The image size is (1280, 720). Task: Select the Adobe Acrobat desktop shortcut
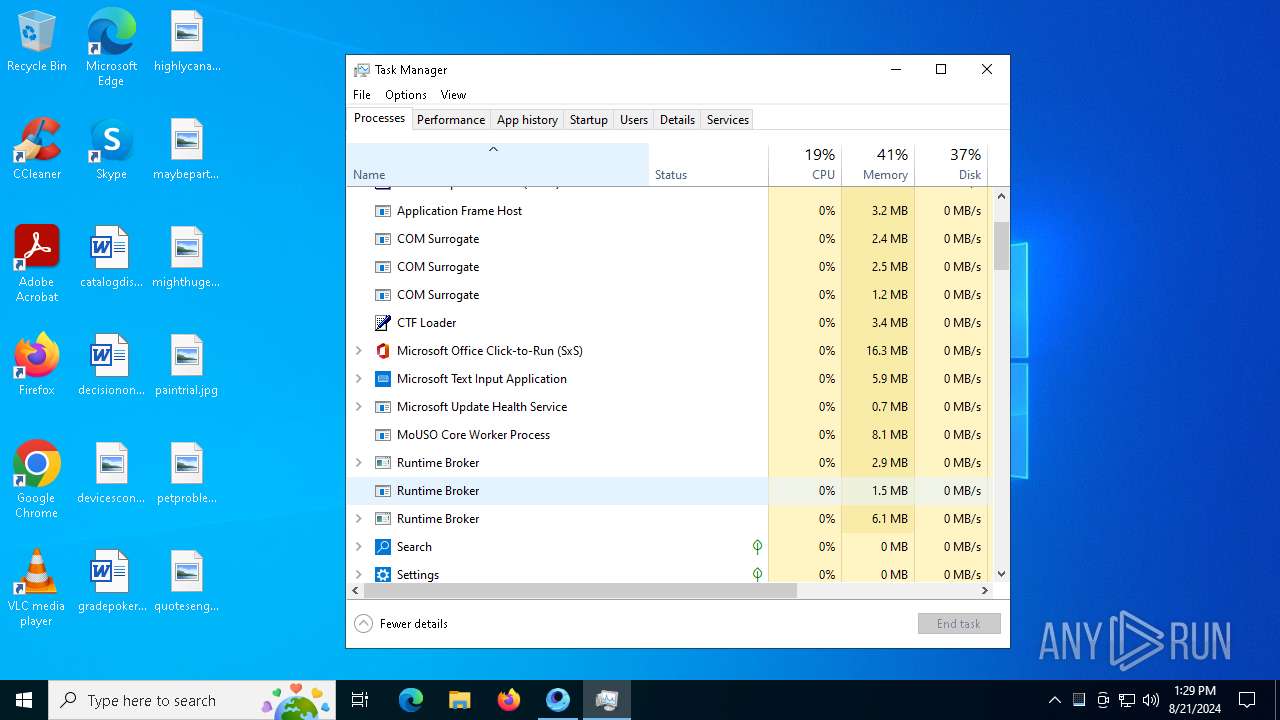[37, 264]
